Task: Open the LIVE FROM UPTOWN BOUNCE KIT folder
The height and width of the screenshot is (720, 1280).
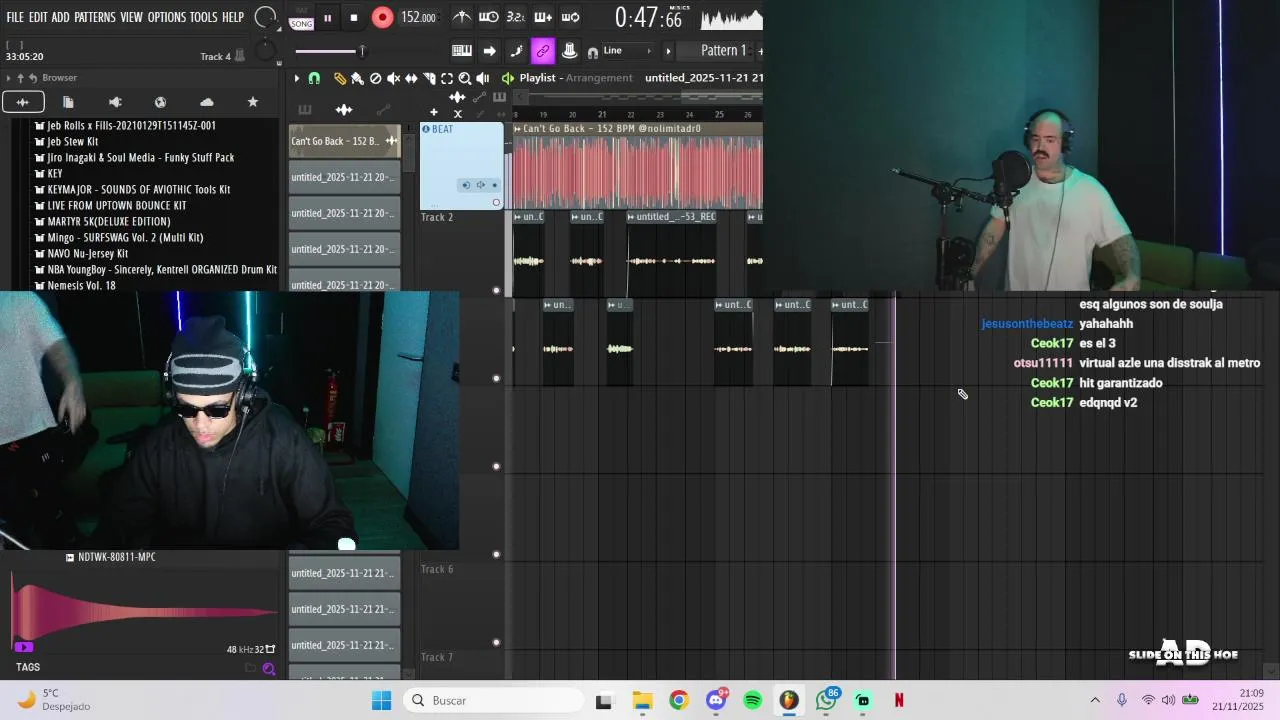Action: pyautogui.click(x=116, y=205)
